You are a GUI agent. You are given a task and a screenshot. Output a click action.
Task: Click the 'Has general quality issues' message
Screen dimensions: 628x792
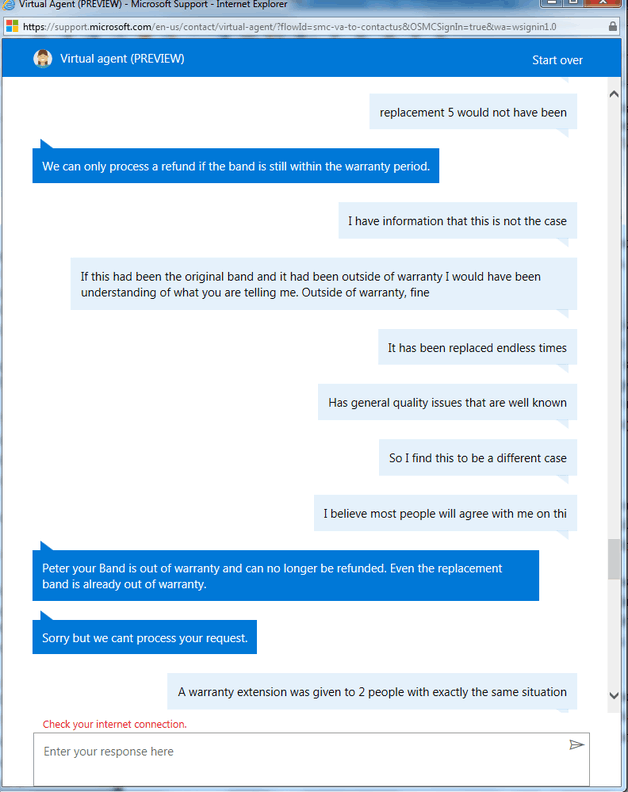click(447, 403)
